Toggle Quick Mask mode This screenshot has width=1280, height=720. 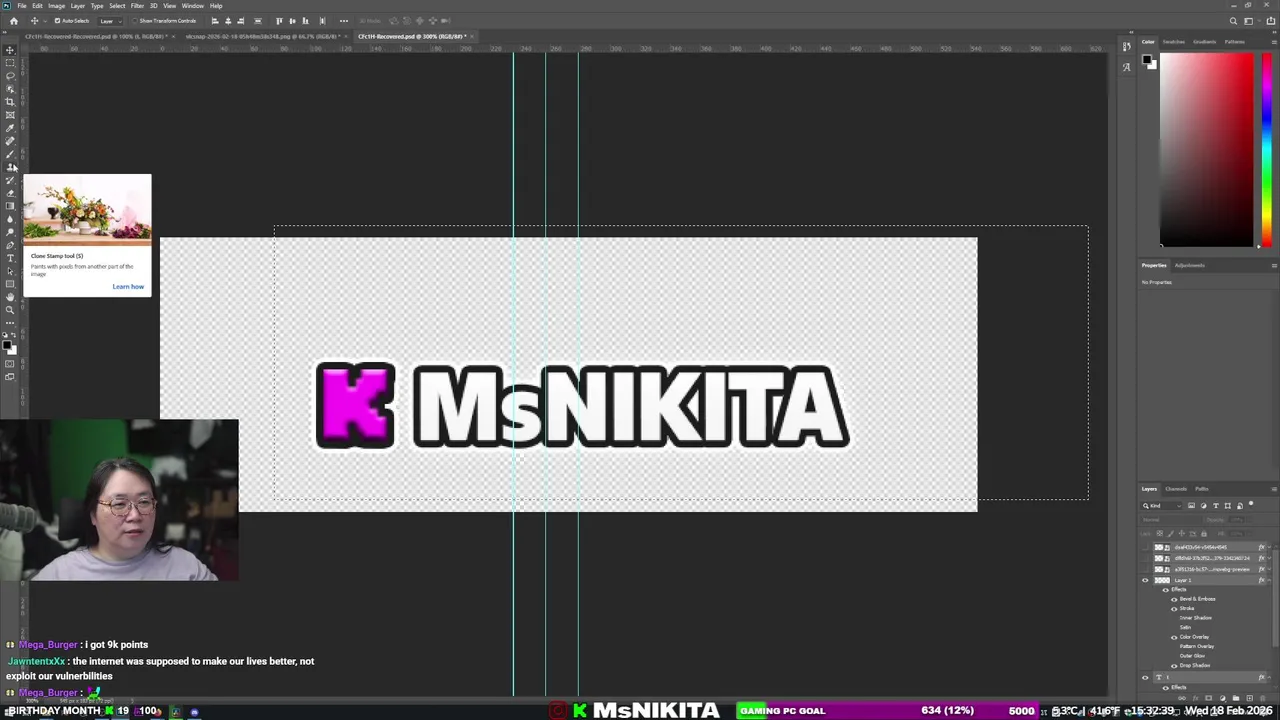10,364
